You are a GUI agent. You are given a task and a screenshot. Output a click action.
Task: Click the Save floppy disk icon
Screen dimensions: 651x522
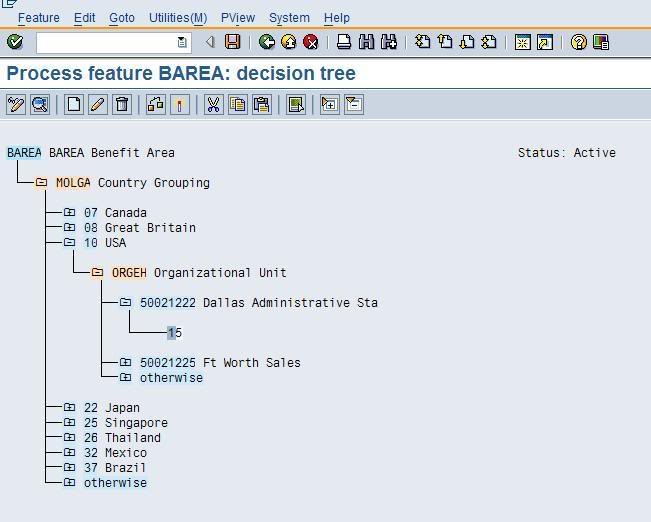(232, 42)
